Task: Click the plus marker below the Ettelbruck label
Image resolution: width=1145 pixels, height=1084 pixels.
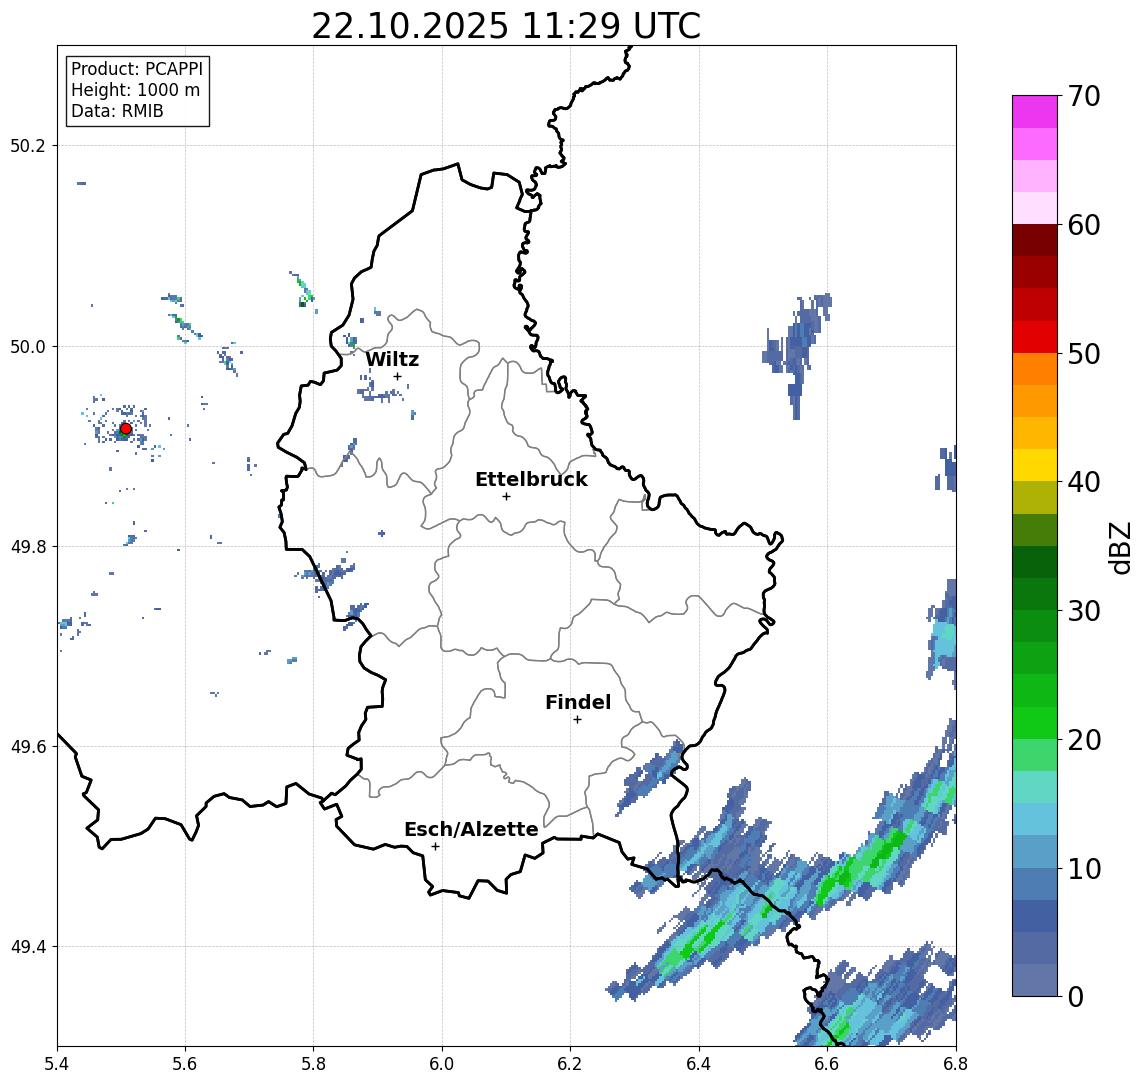Action: 506,496
